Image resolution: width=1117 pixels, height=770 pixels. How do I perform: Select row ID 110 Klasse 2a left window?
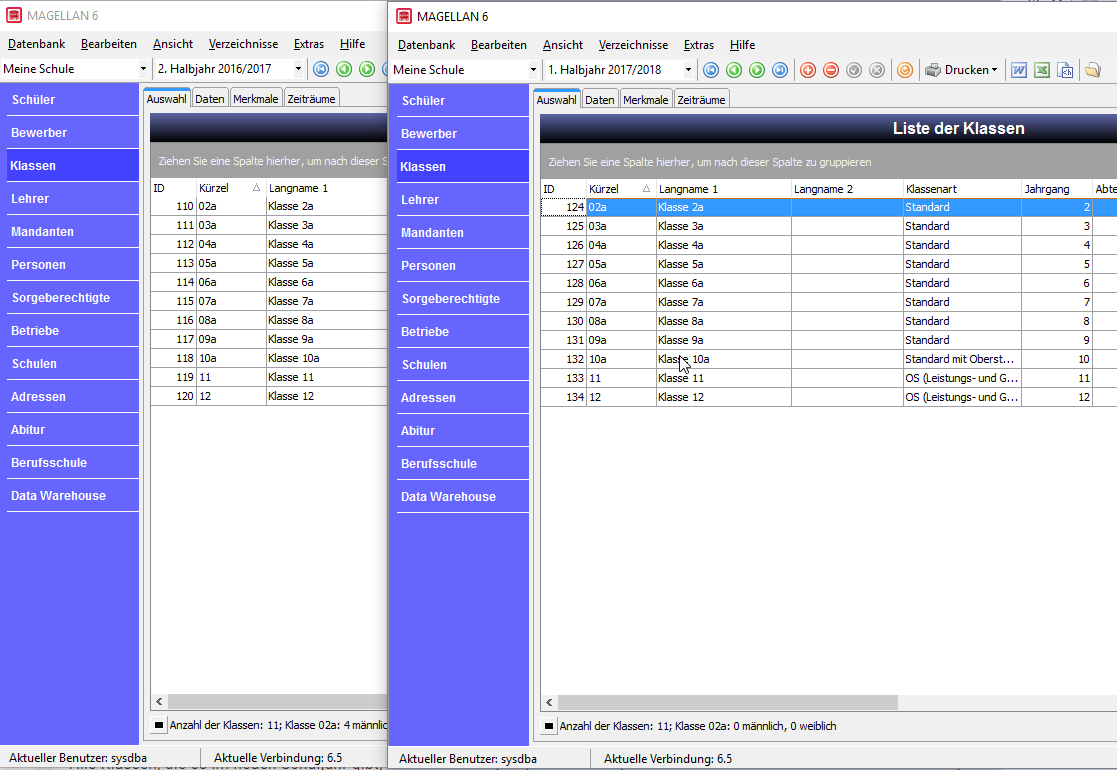click(x=269, y=206)
